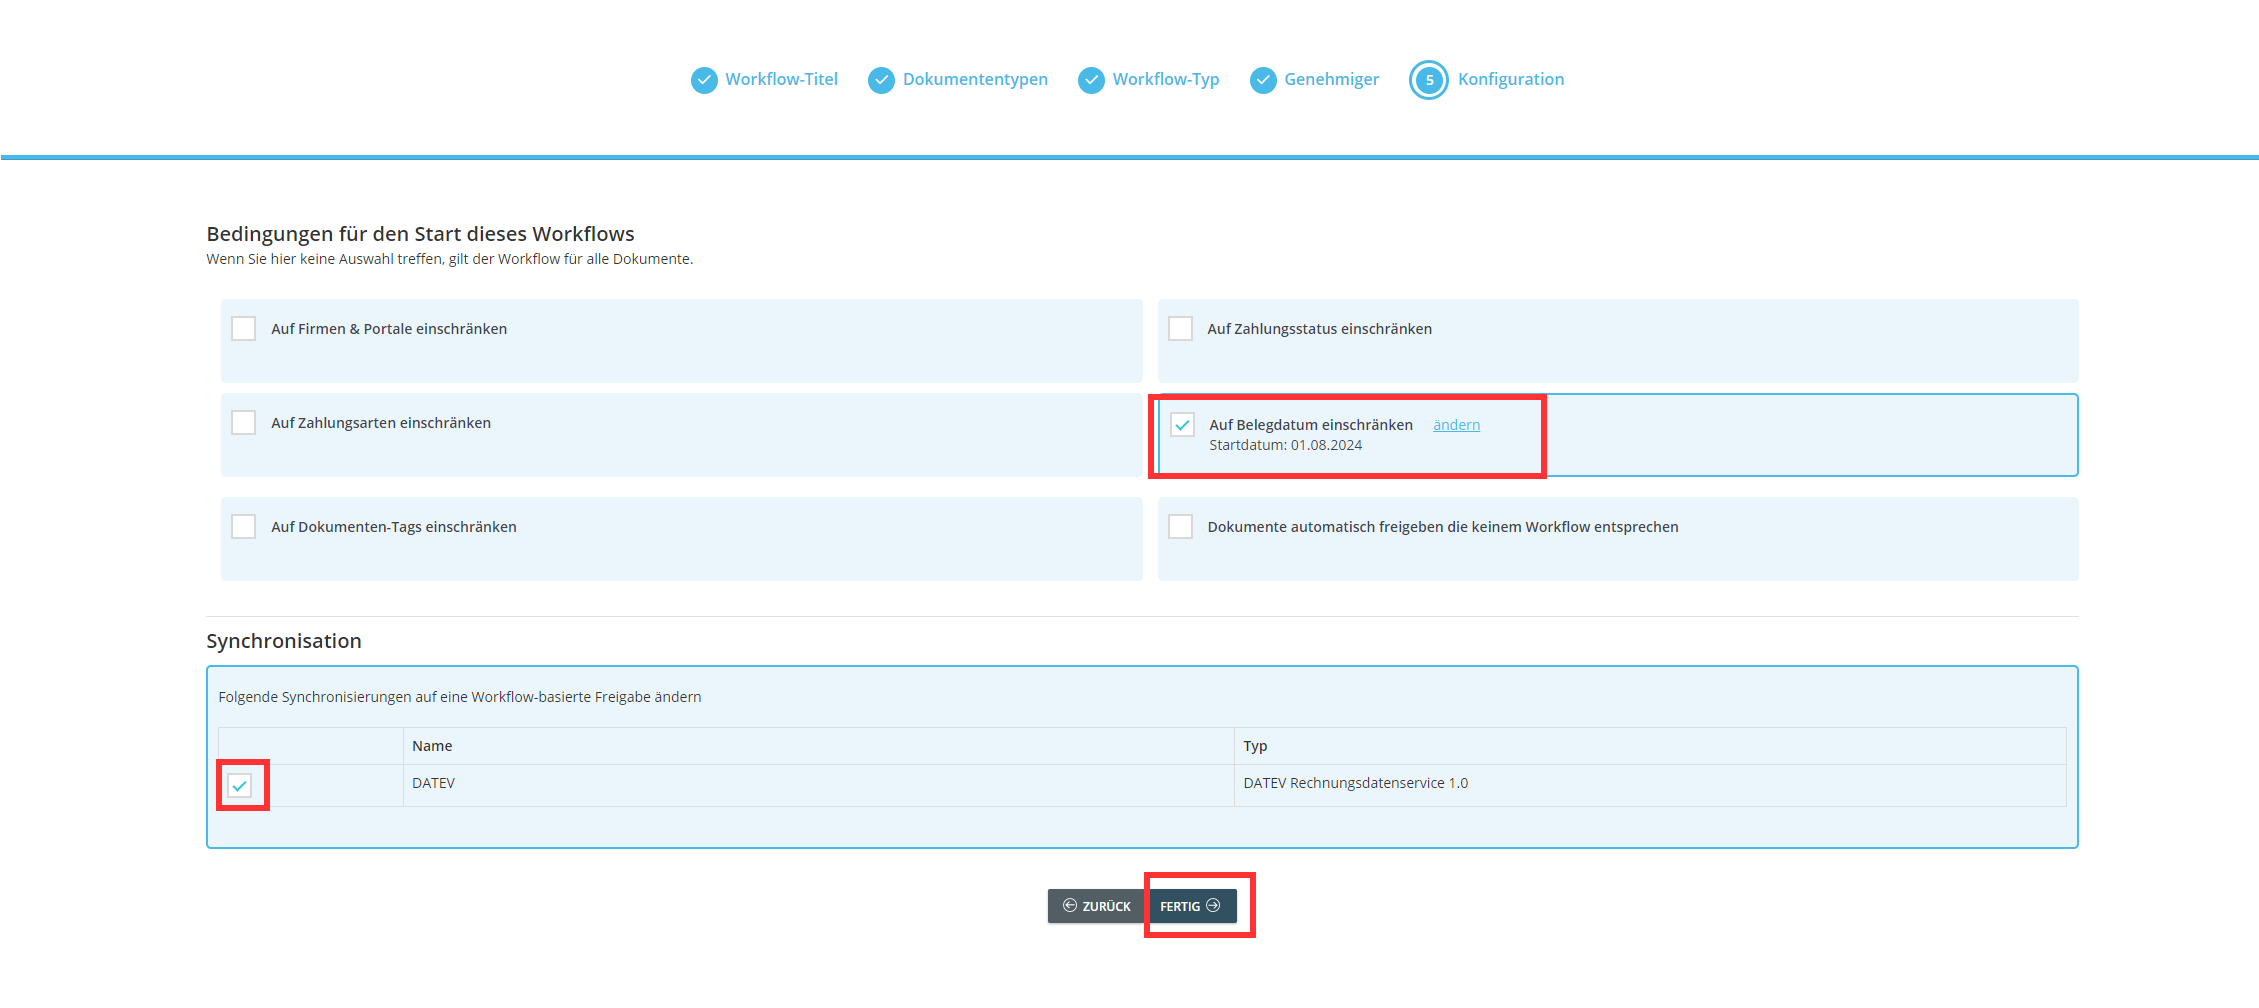Screen dimensions: 2259x1008
Task: Go to the Dokumententypen step
Action: [x=975, y=79]
